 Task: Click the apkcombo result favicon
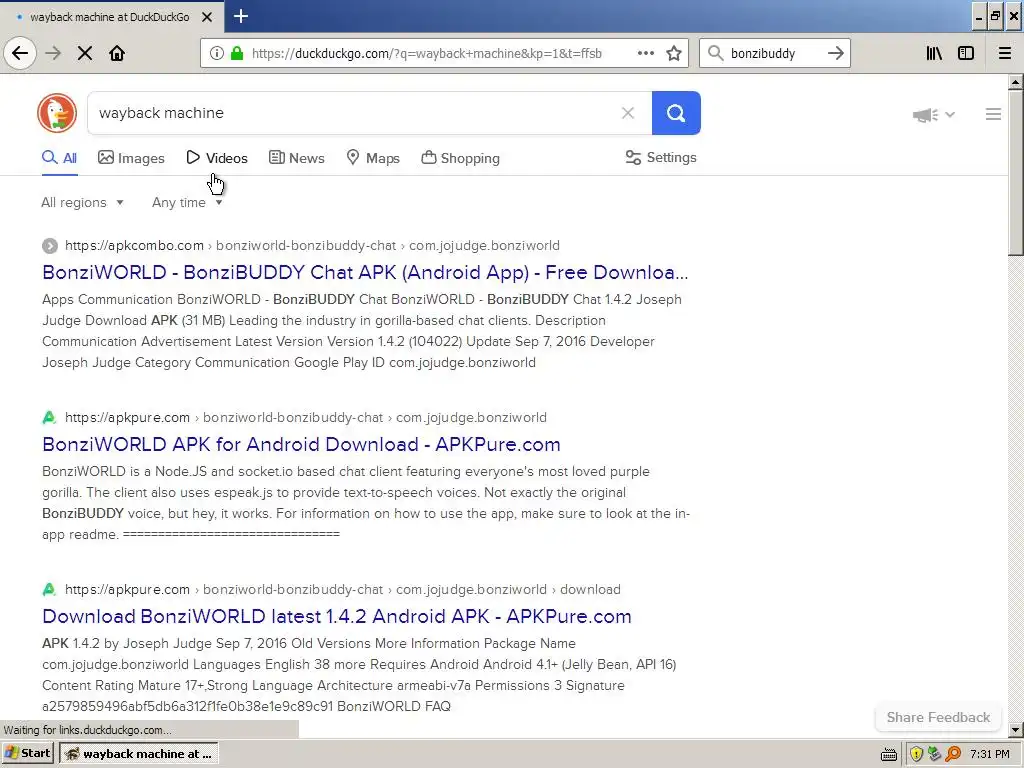click(x=50, y=246)
